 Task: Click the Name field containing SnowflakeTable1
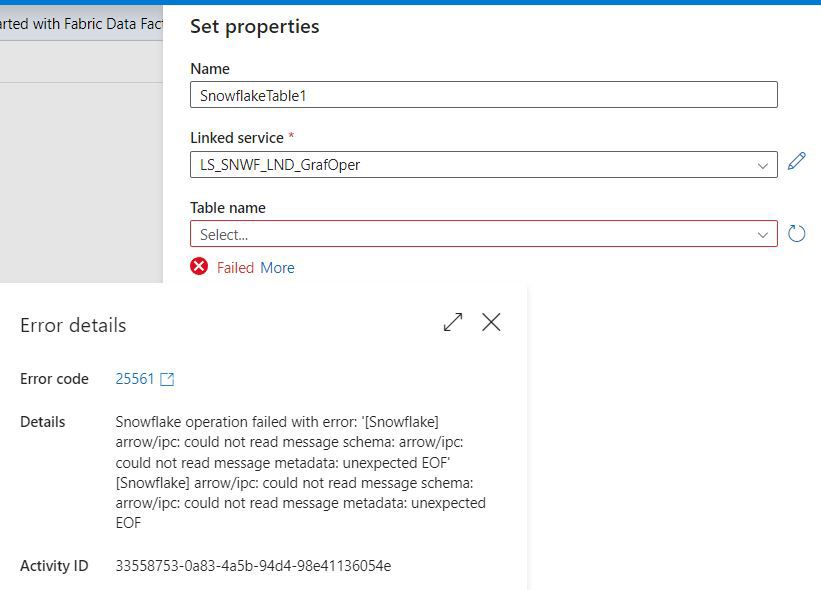[483, 95]
